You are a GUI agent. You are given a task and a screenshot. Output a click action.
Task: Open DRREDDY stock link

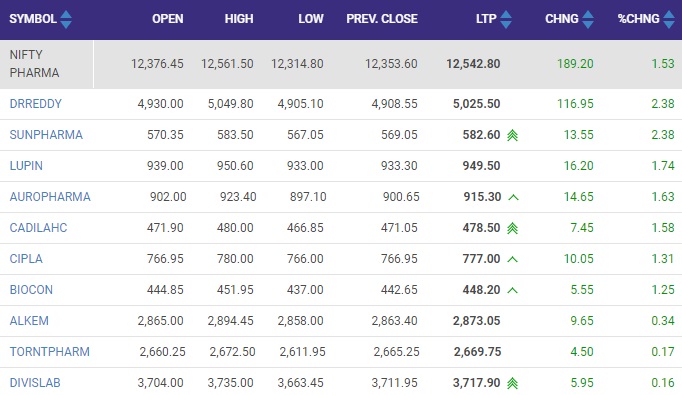coord(36,104)
